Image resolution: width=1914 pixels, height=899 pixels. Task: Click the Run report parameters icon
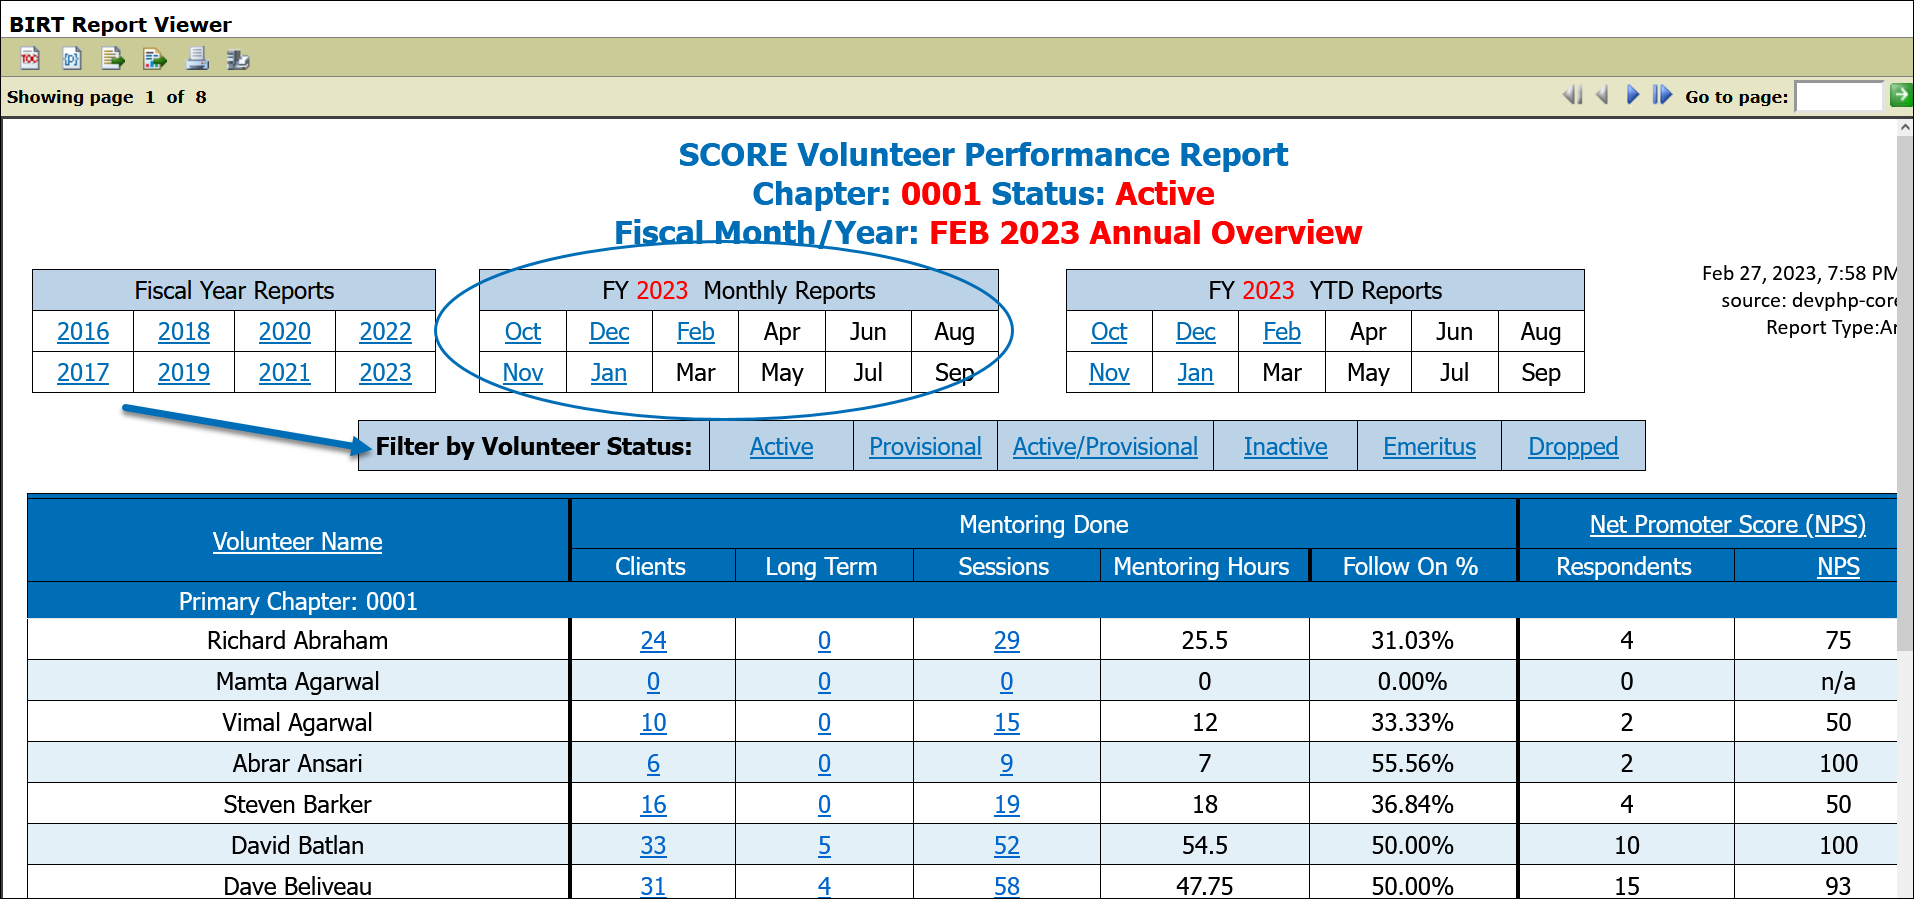tap(72, 59)
